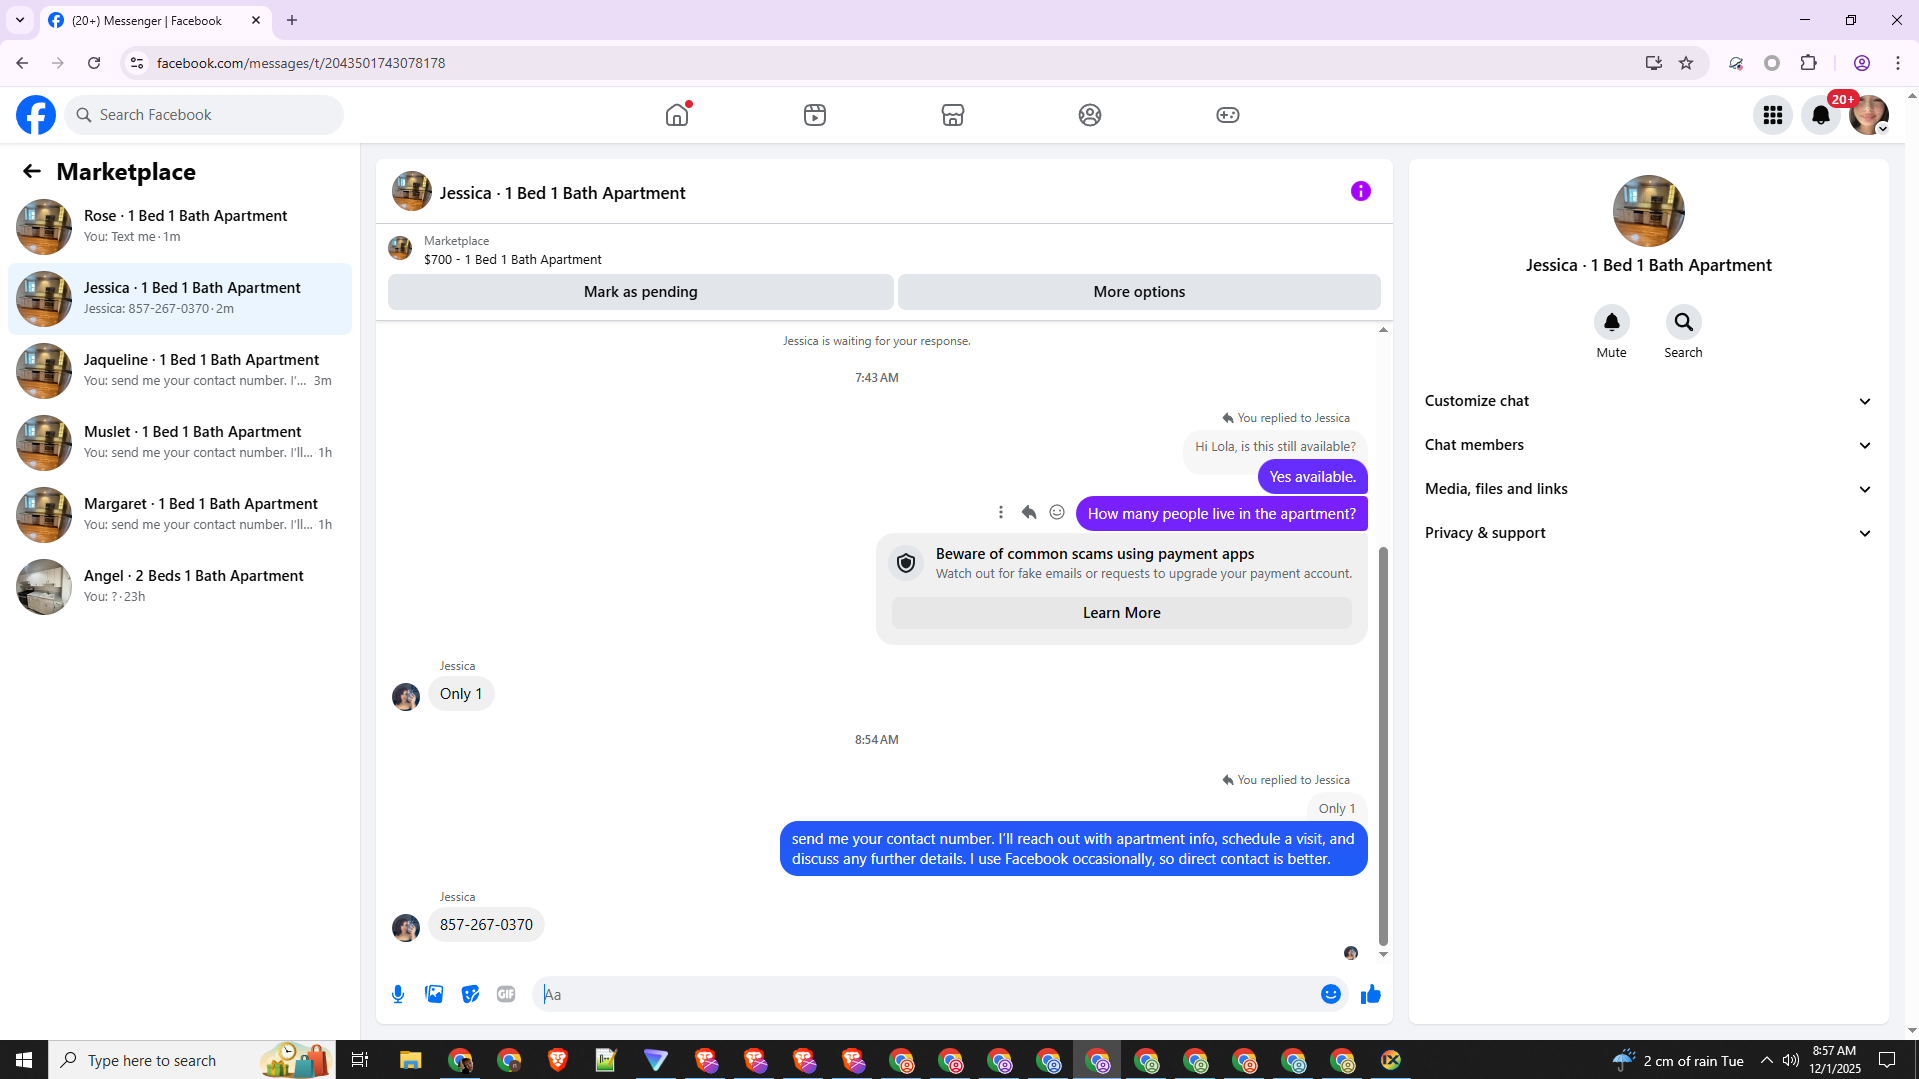Open the Facebook menu grid icon
Image resolution: width=1919 pixels, height=1079 pixels.
tap(1773, 115)
